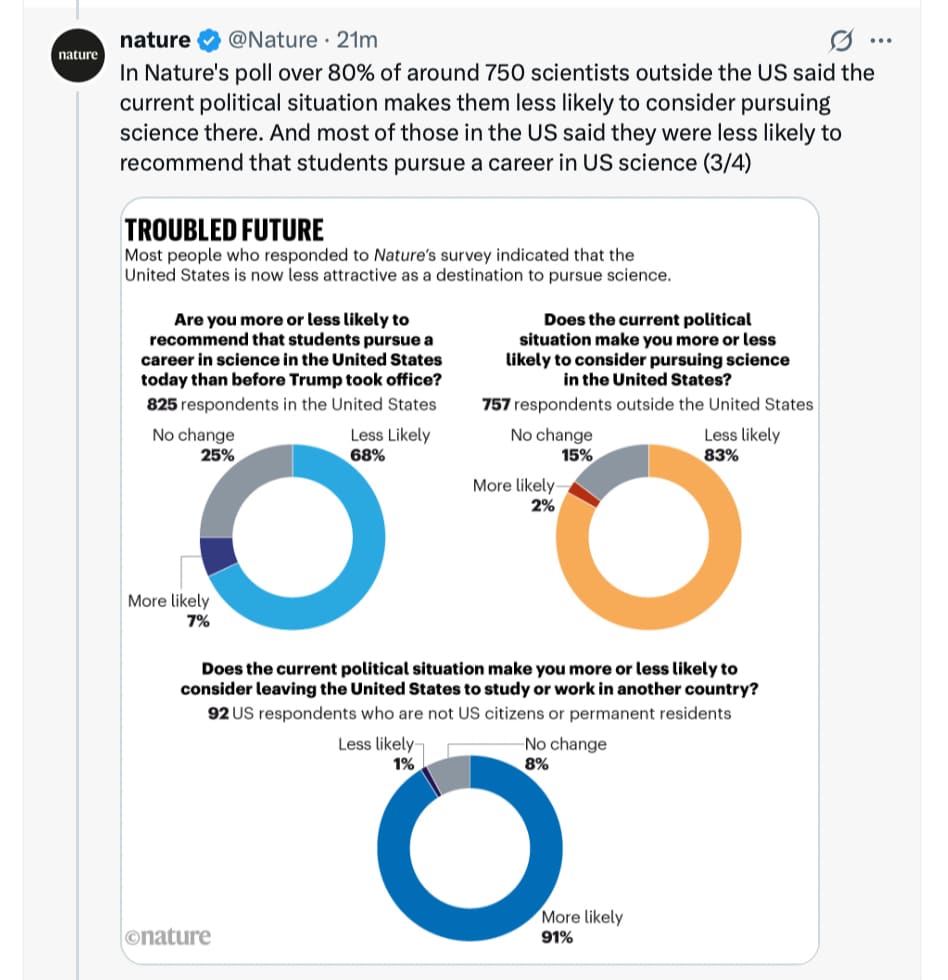This screenshot has width=948, height=980.
Task: Click the 757 respondents caption text
Action: pos(647,404)
